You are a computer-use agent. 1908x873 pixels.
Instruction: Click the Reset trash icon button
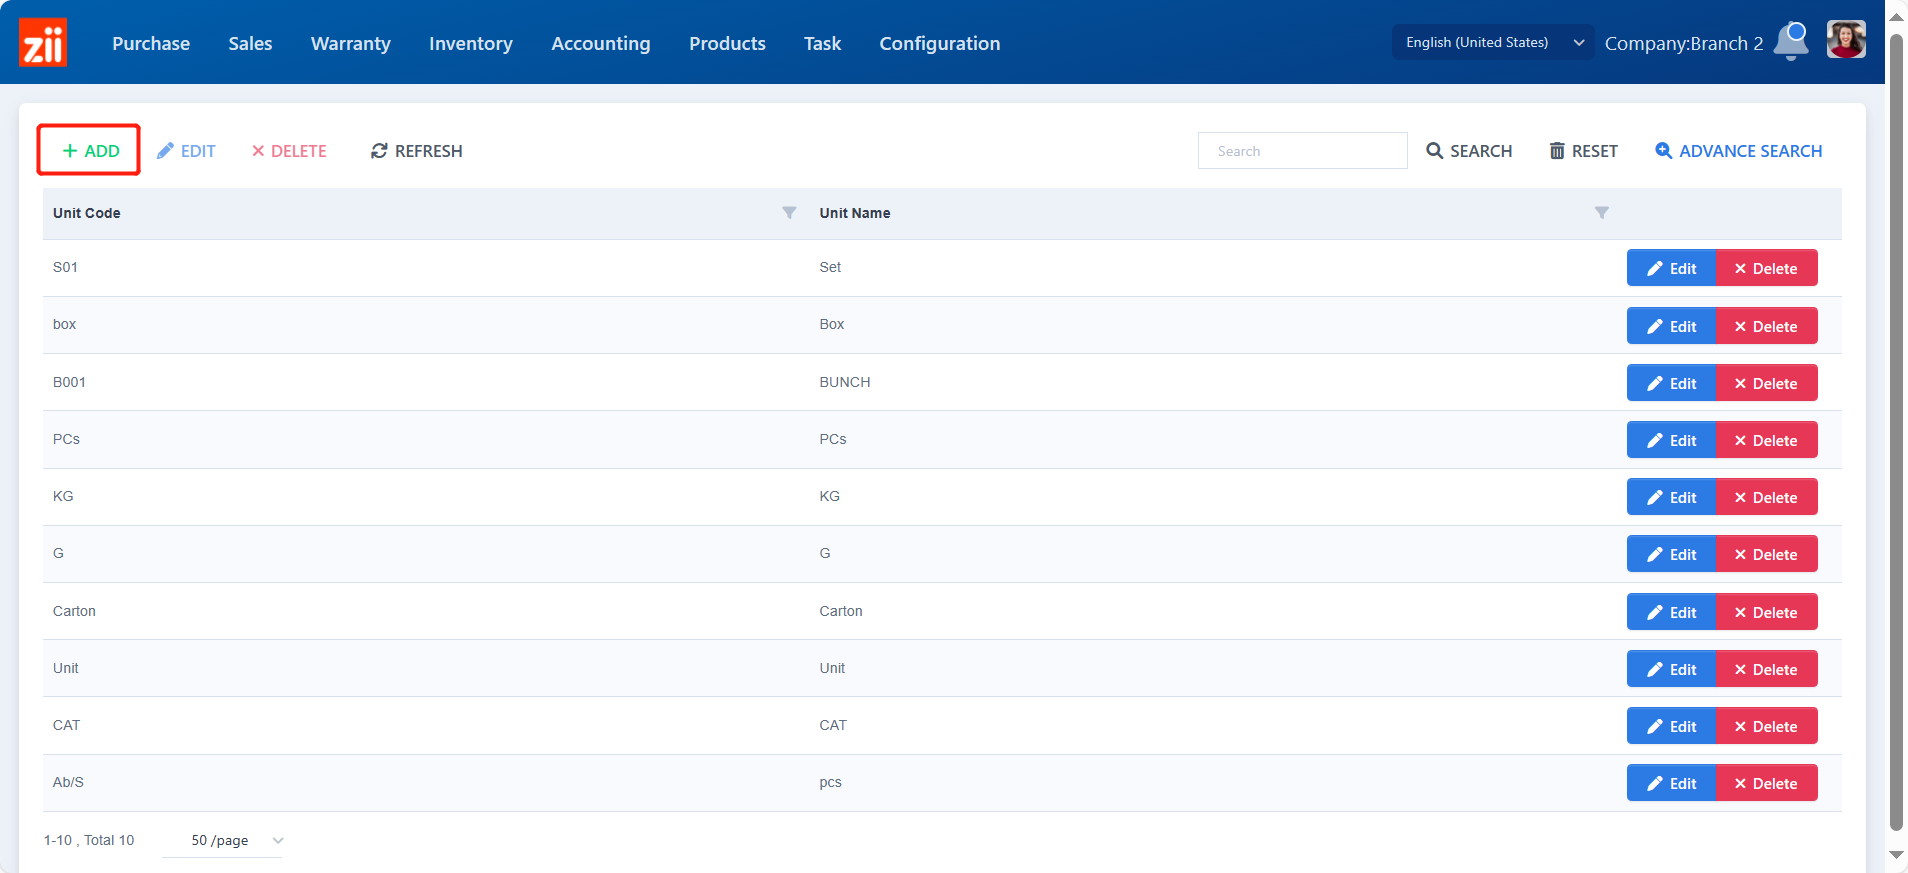coord(1583,151)
